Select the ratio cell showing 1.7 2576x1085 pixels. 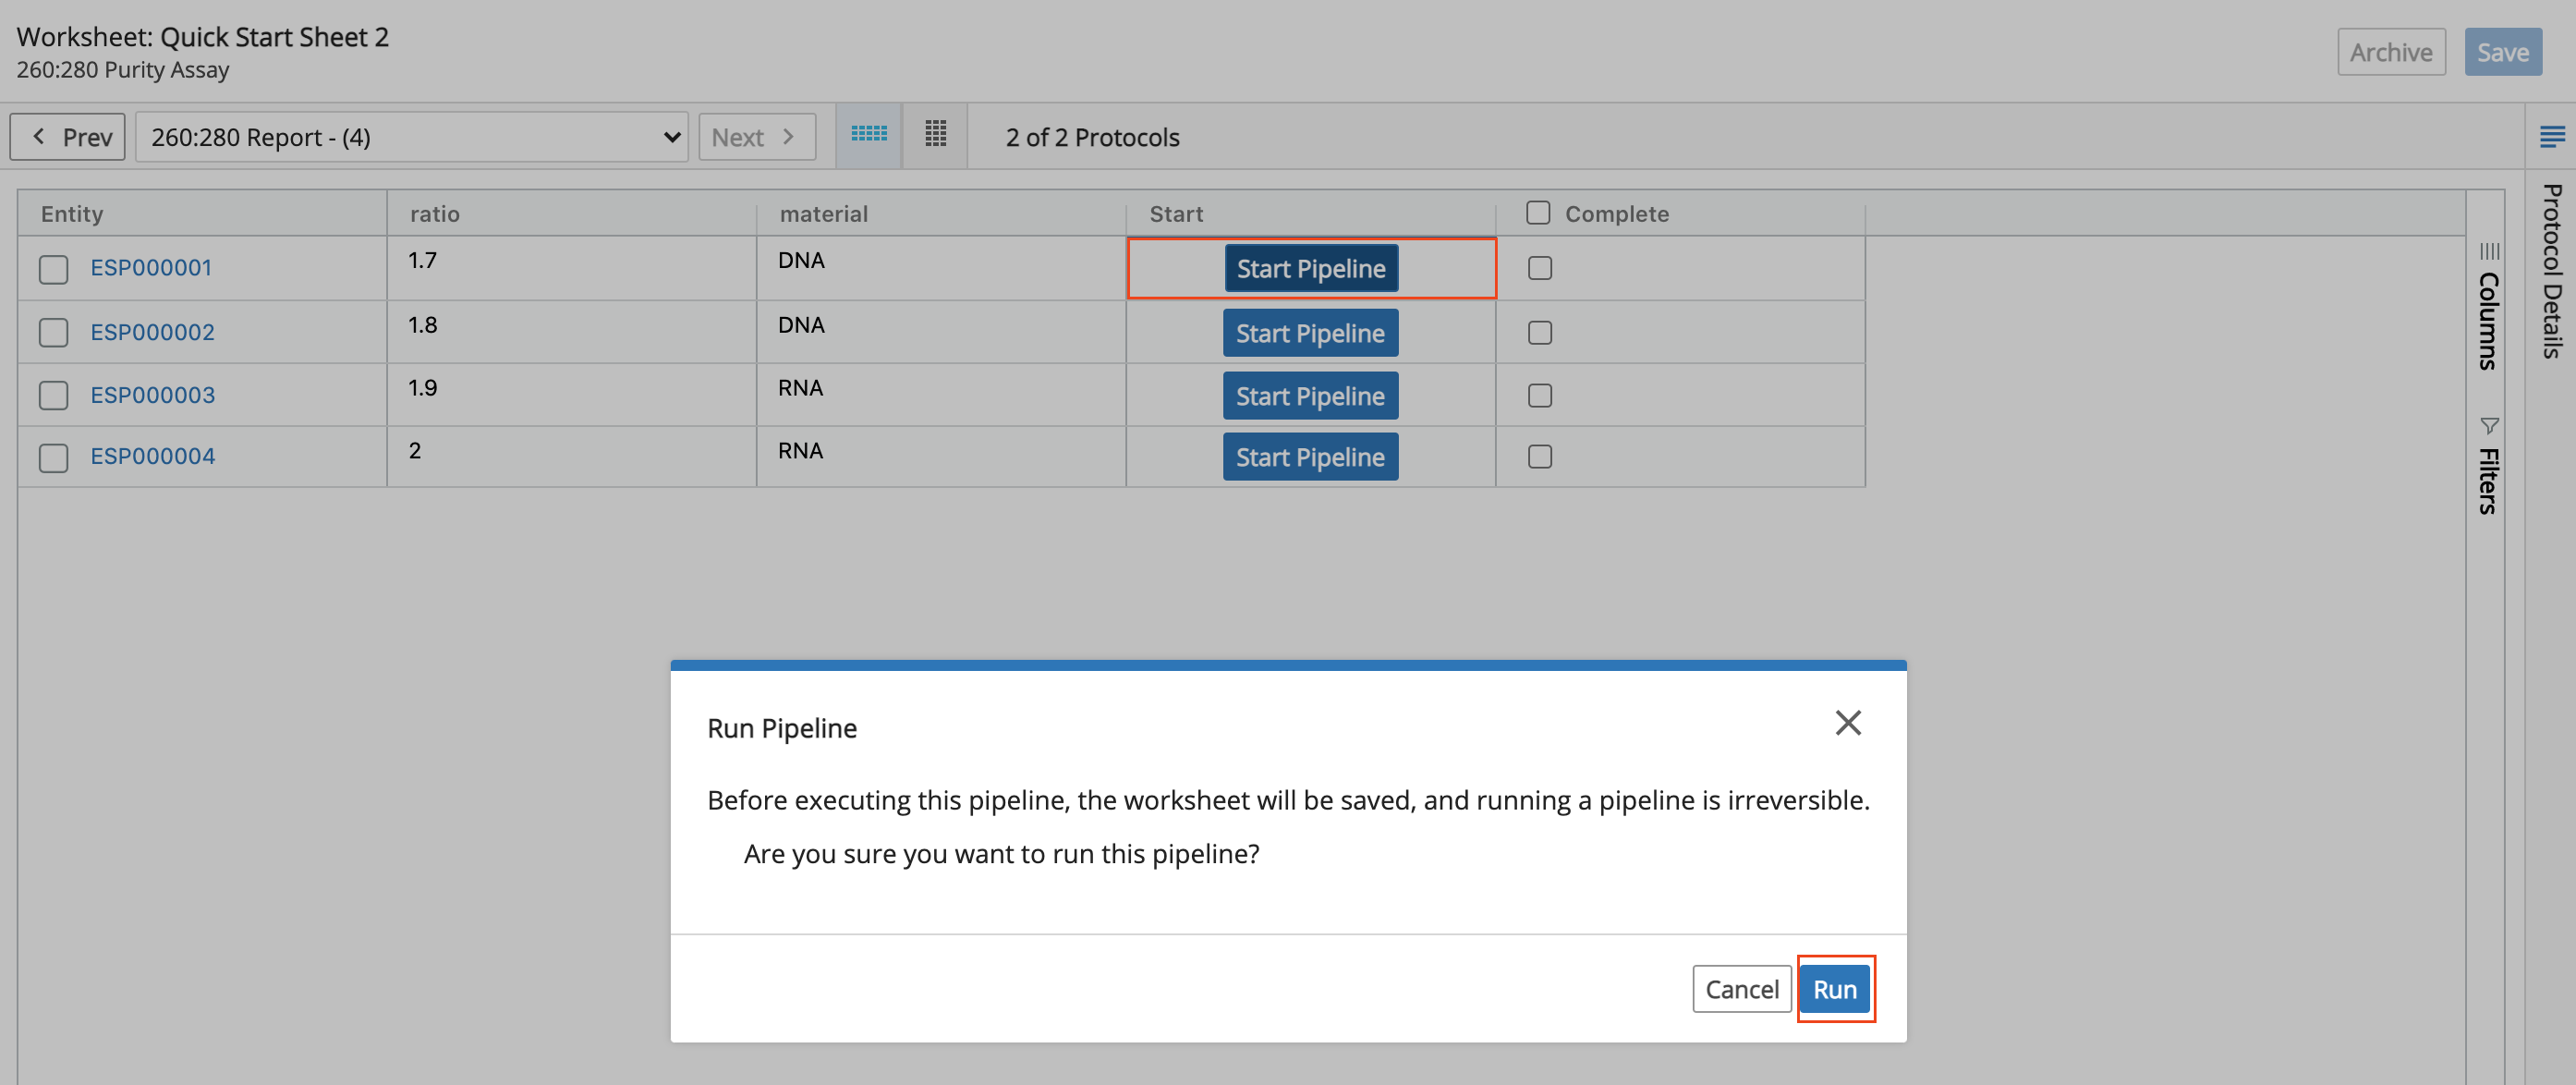[x=572, y=269]
